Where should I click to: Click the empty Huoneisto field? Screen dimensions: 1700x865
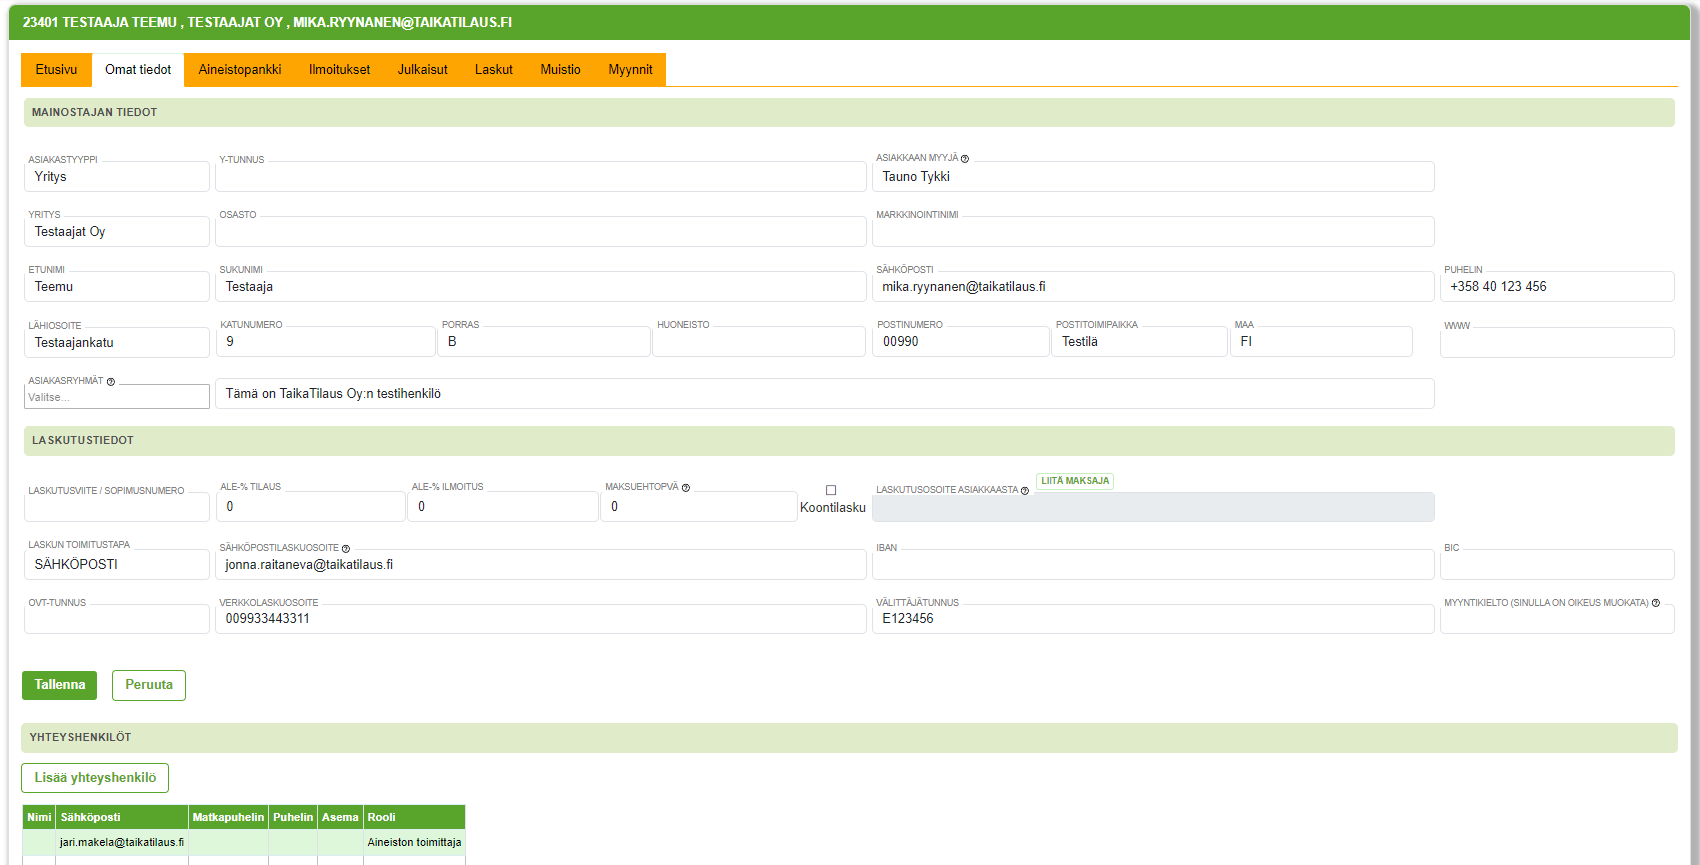point(759,342)
